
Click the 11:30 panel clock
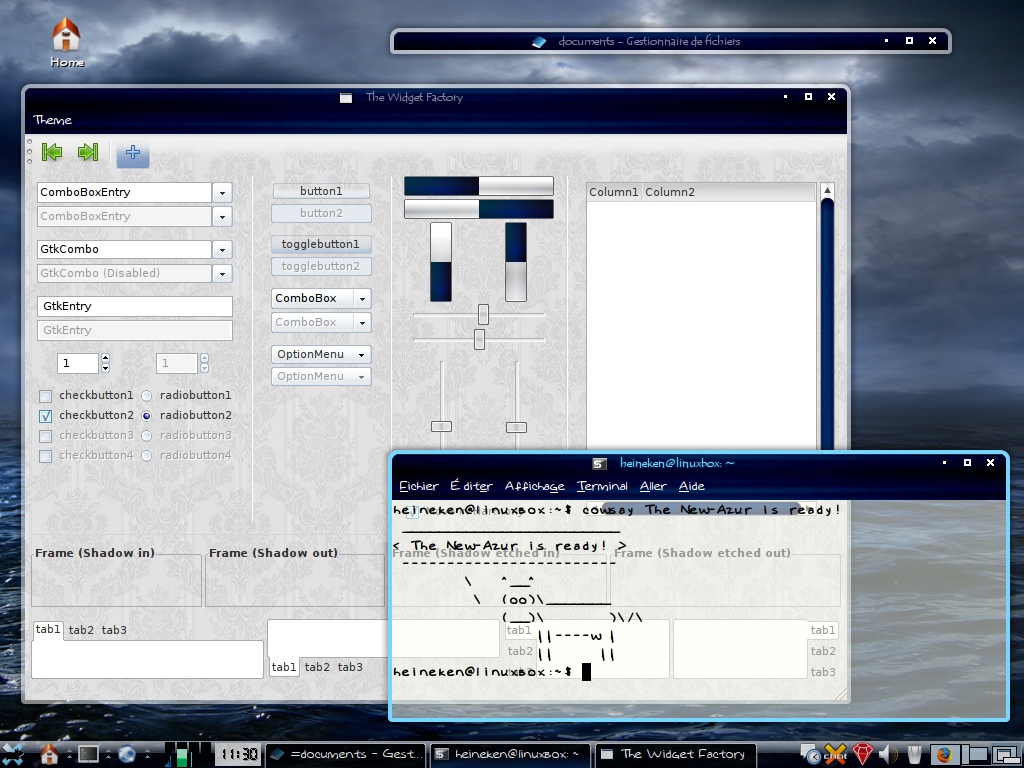click(238, 755)
